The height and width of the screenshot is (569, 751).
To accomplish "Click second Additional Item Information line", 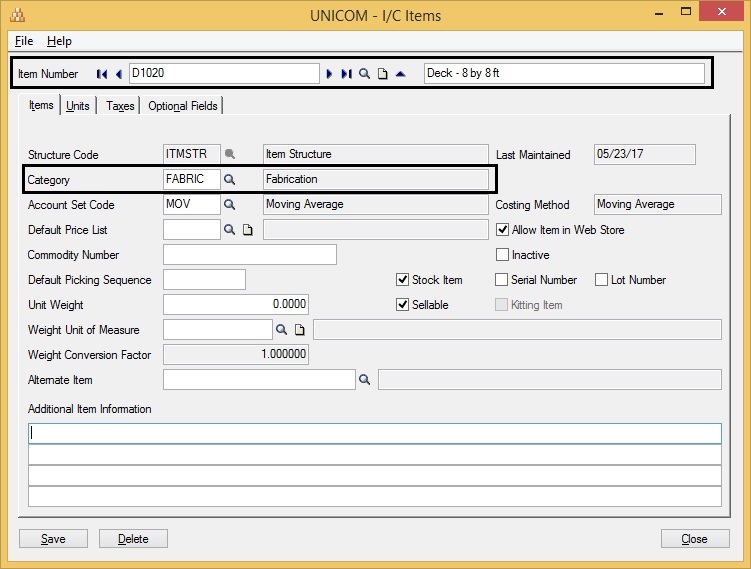I will (375, 455).
